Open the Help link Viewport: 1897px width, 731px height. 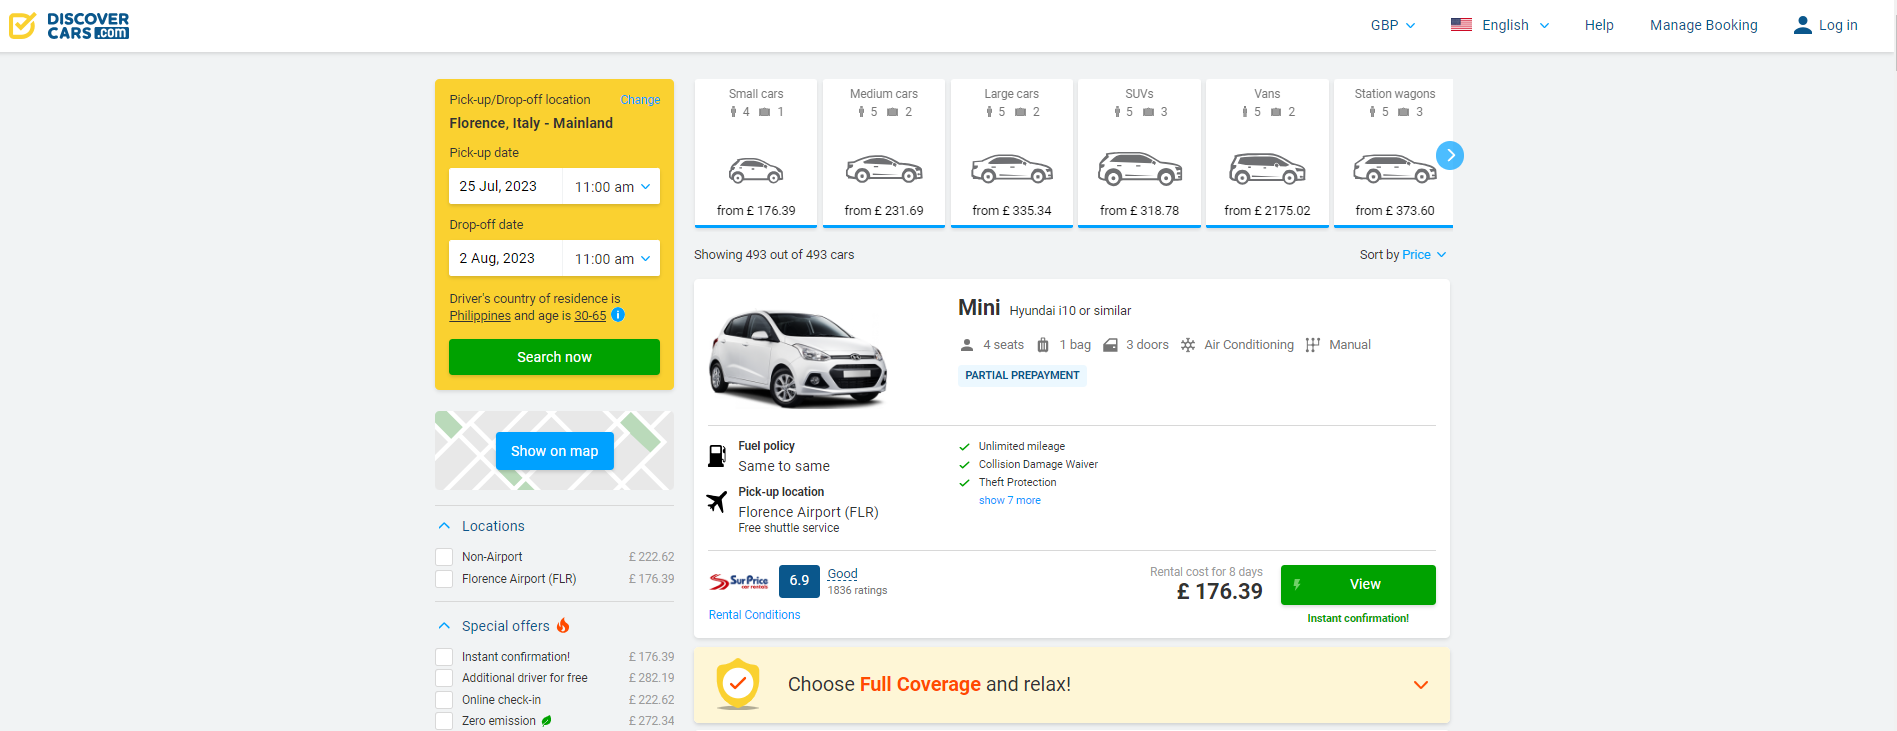(1599, 25)
